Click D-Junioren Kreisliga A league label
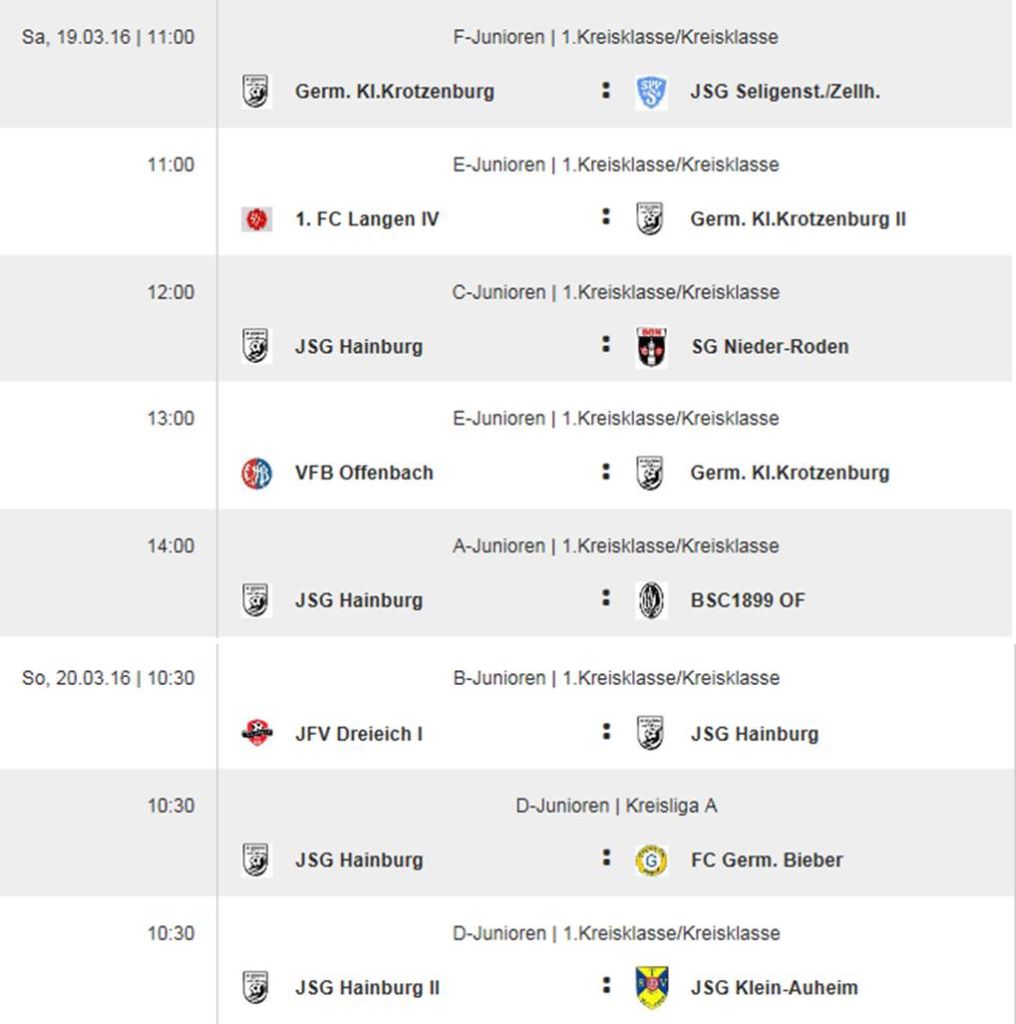Viewport: 1016px width, 1024px height. pos(616,805)
